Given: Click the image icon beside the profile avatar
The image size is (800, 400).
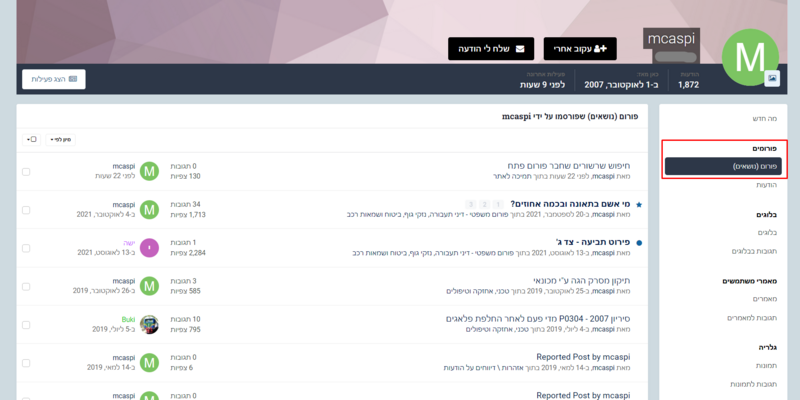Looking at the screenshot, I should point(772,79).
